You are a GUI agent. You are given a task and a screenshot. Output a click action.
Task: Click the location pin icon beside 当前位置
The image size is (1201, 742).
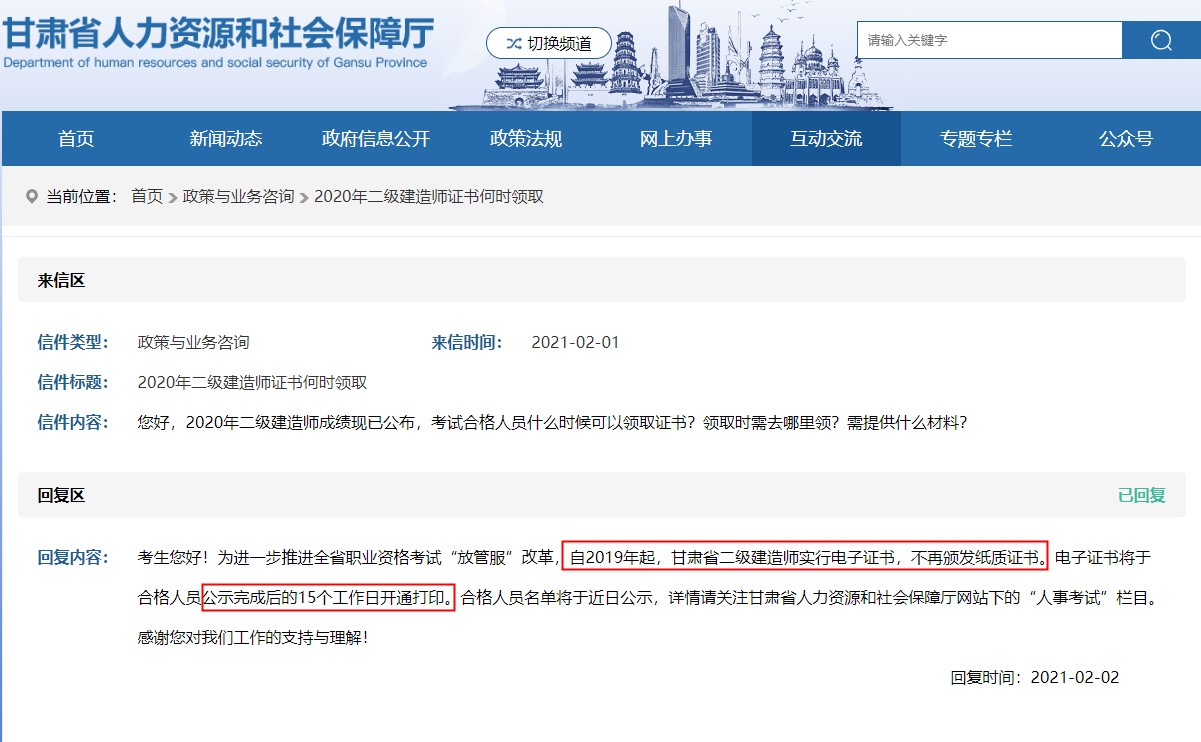coord(33,197)
